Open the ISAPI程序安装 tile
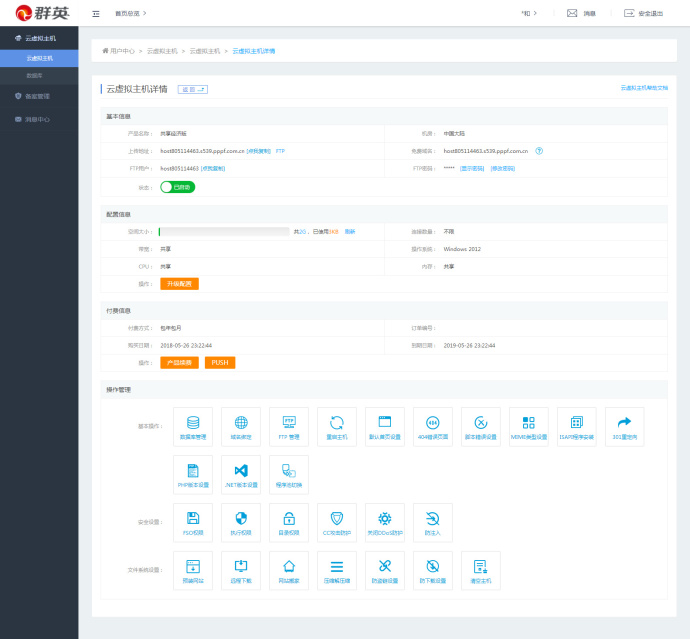This screenshot has width=690, height=639. (x=576, y=427)
